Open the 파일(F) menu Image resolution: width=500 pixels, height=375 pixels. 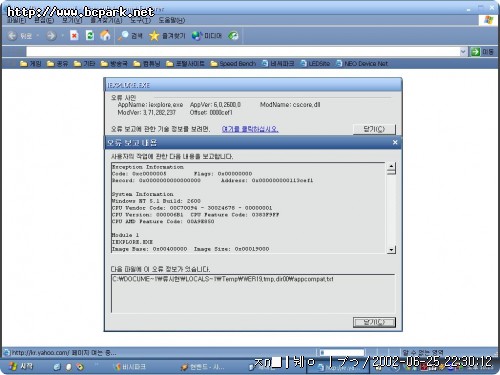[17, 21]
